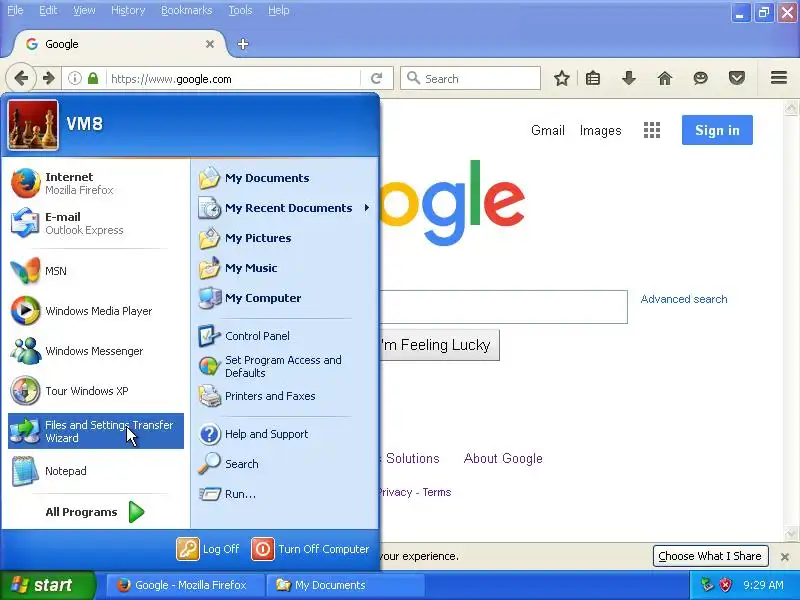
Task: Click the red shield security tray icon
Action: pyautogui.click(x=725, y=585)
